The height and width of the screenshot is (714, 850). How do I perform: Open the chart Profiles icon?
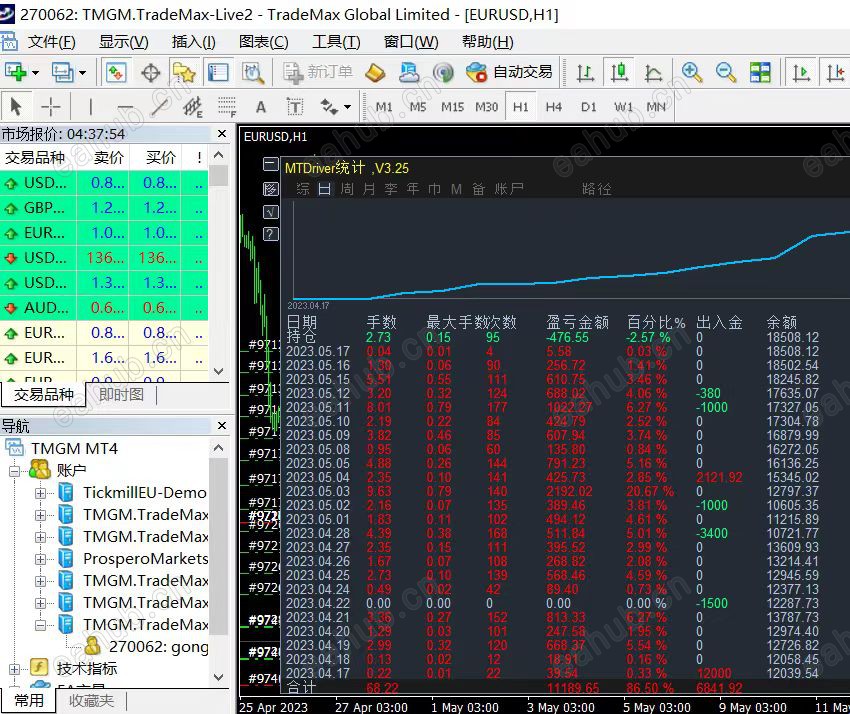coord(62,72)
